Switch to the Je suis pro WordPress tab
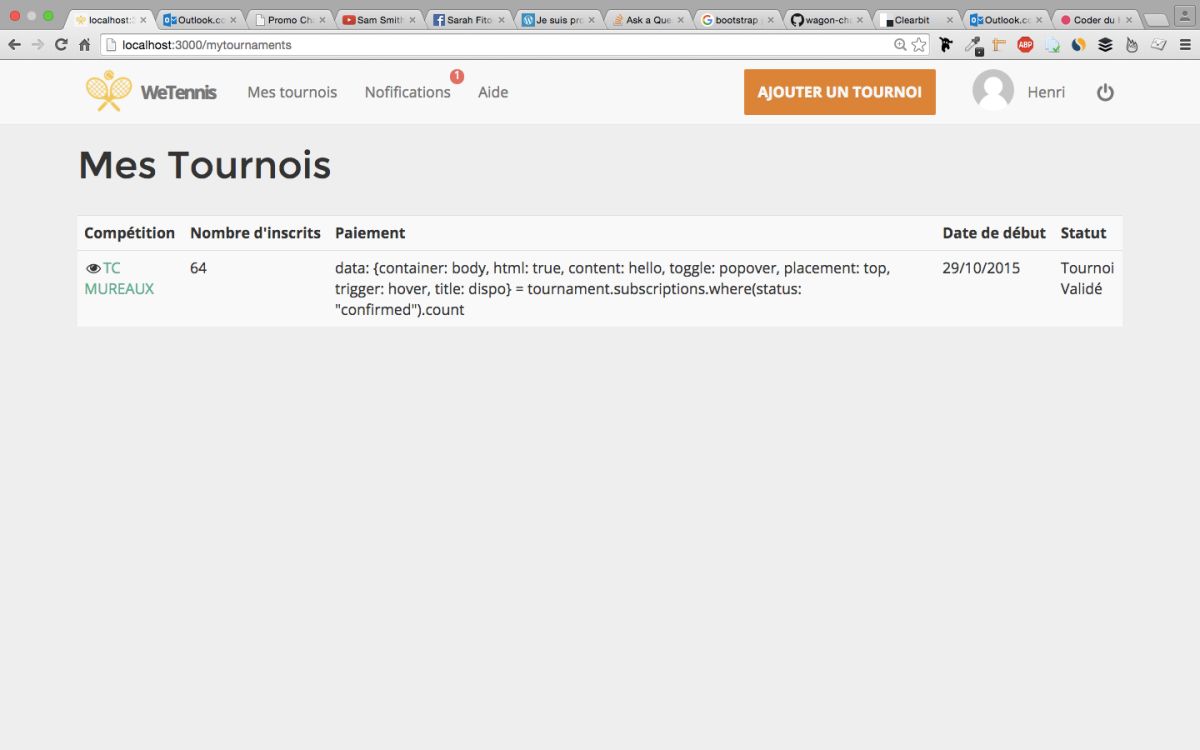The height and width of the screenshot is (750, 1200). (x=558, y=19)
